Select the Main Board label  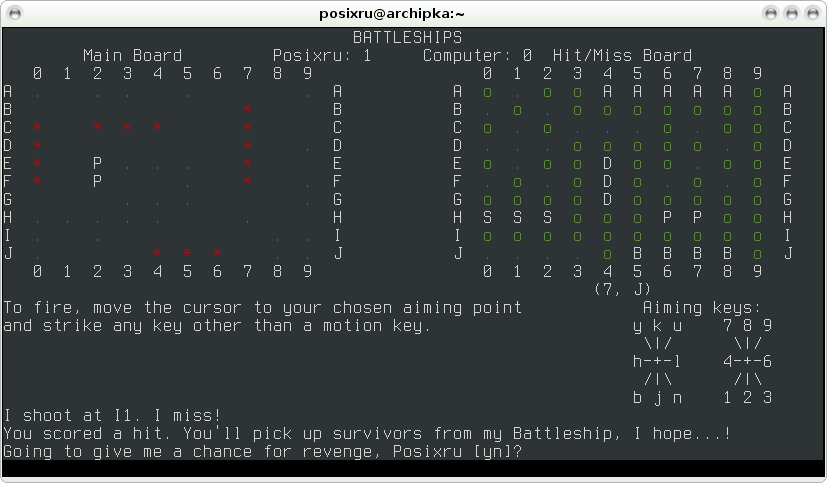point(132,55)
